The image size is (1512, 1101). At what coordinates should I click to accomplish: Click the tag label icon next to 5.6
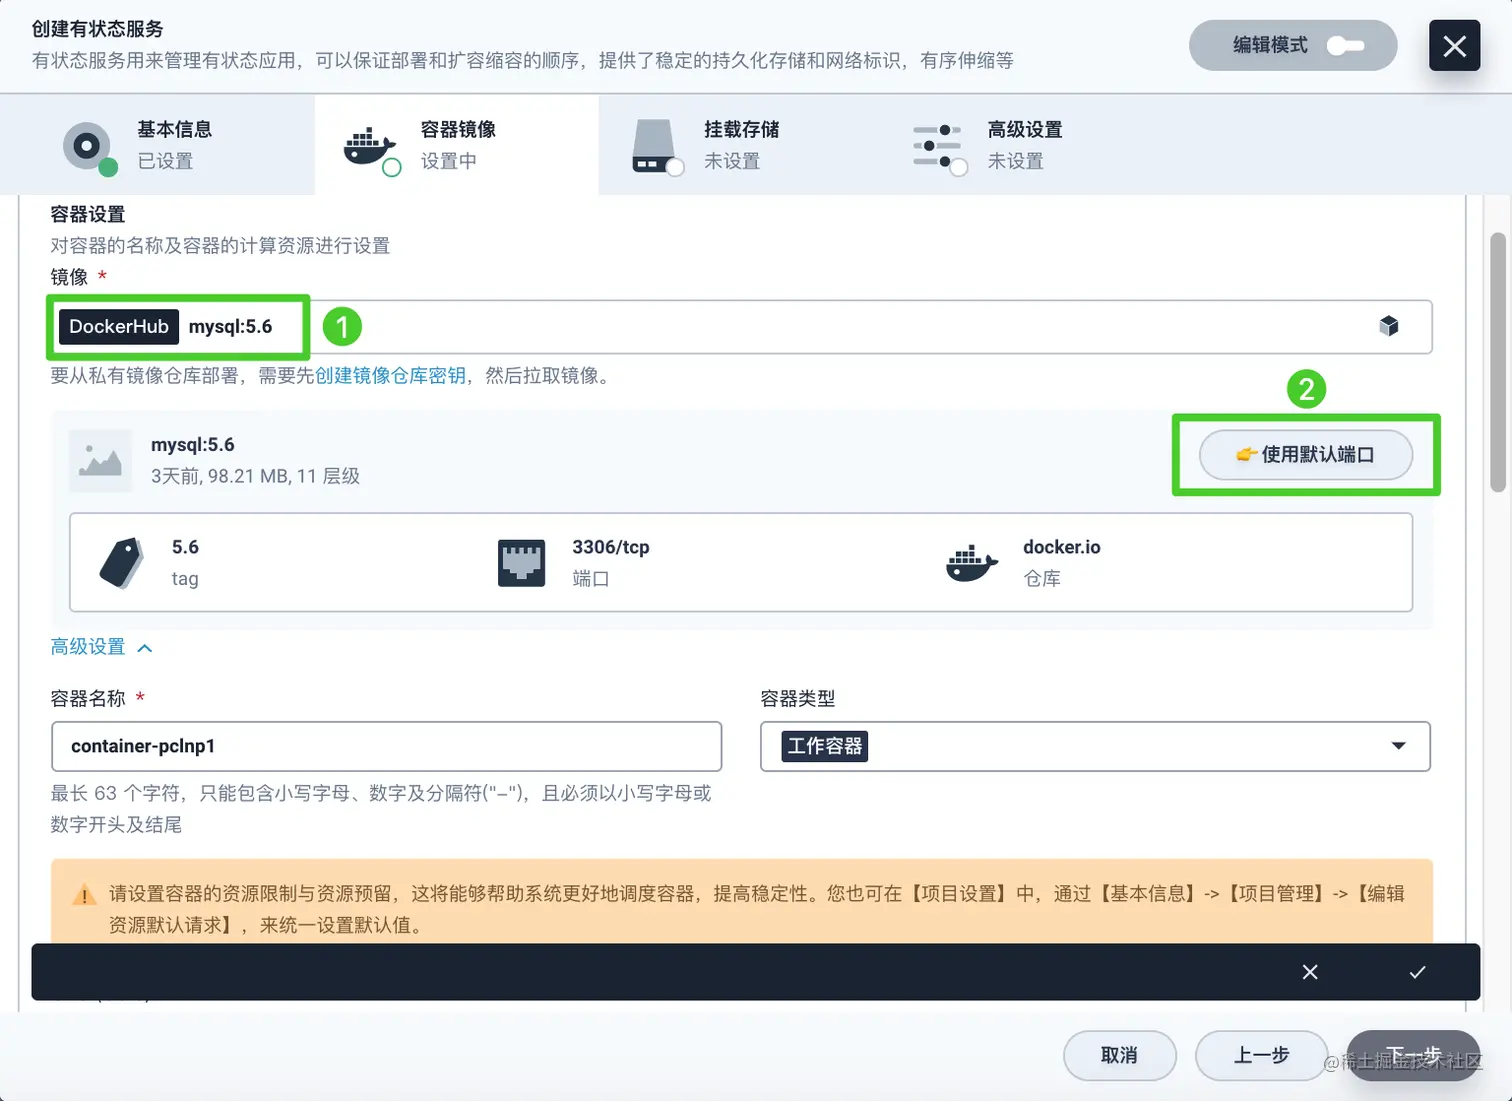coord(122,562)
